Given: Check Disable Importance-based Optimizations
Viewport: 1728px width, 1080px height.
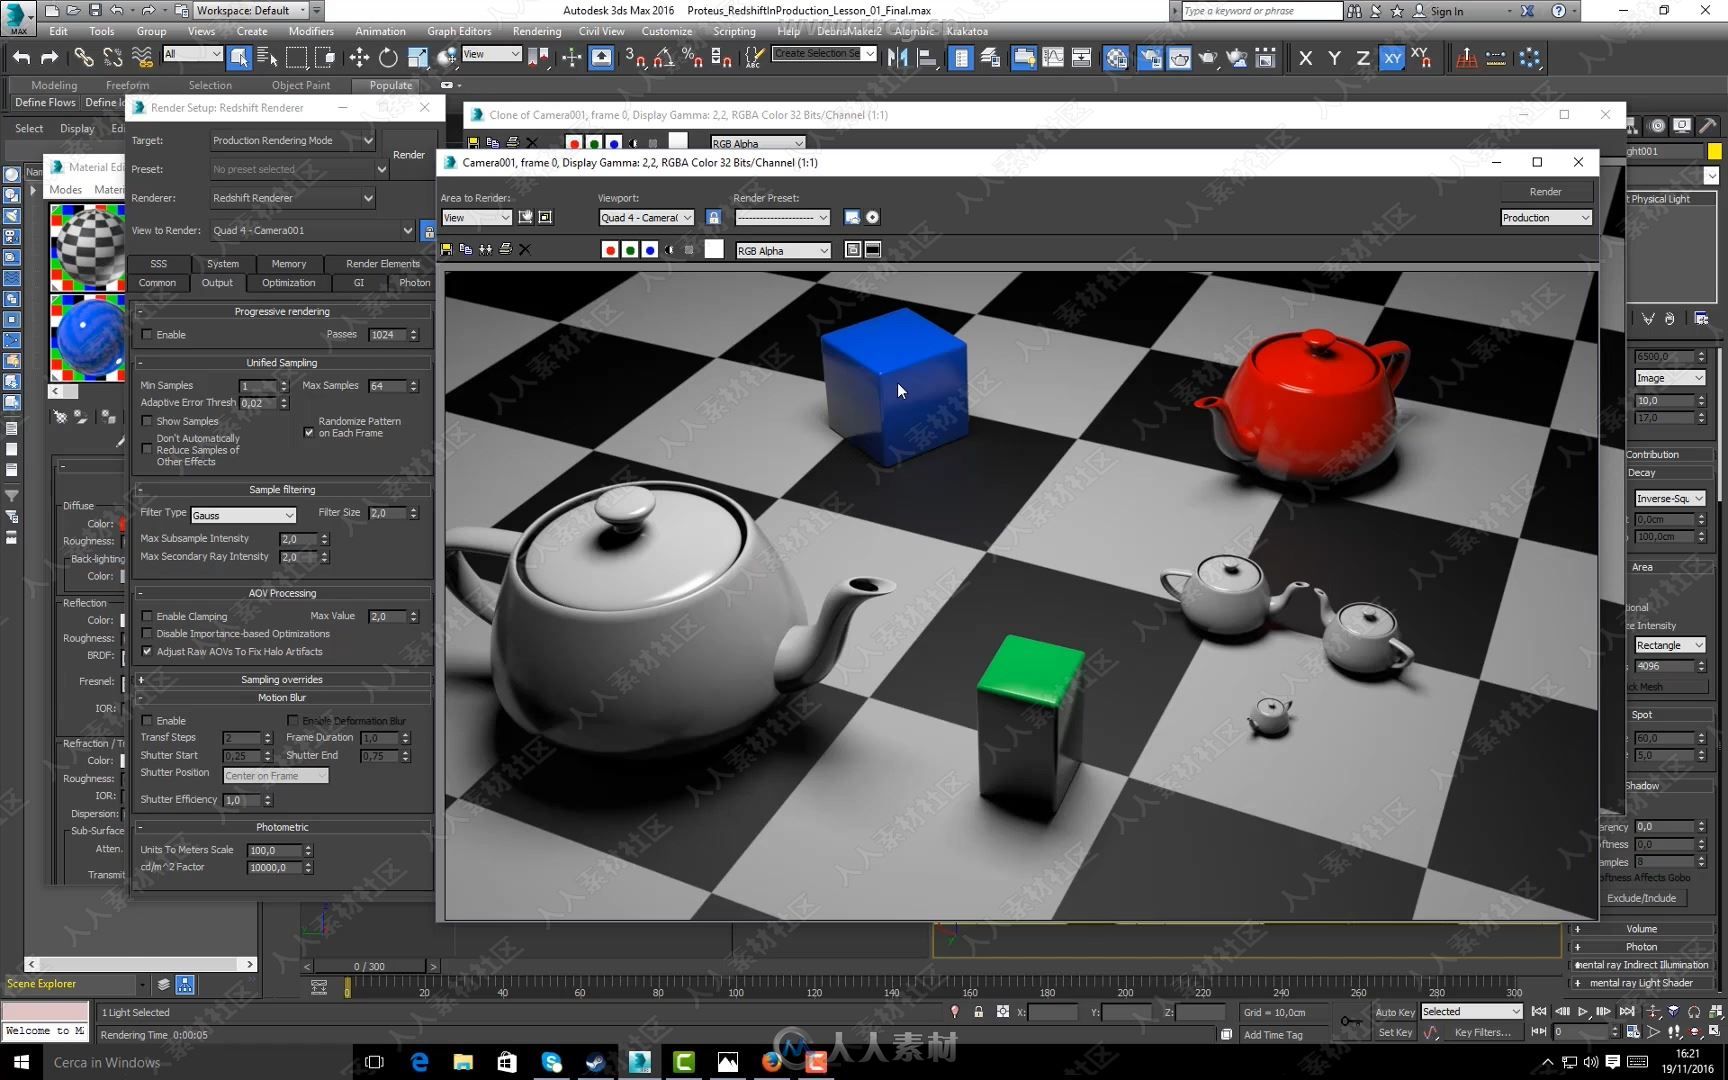Looking at the screenshot, I should click(x=147, y=634).
